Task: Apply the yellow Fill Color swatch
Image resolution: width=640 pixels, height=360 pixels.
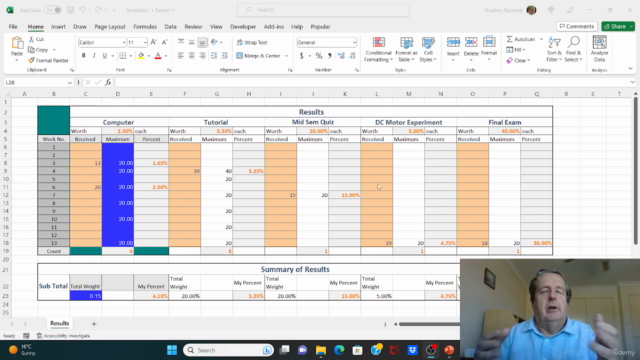Action: tap(141, 56)
